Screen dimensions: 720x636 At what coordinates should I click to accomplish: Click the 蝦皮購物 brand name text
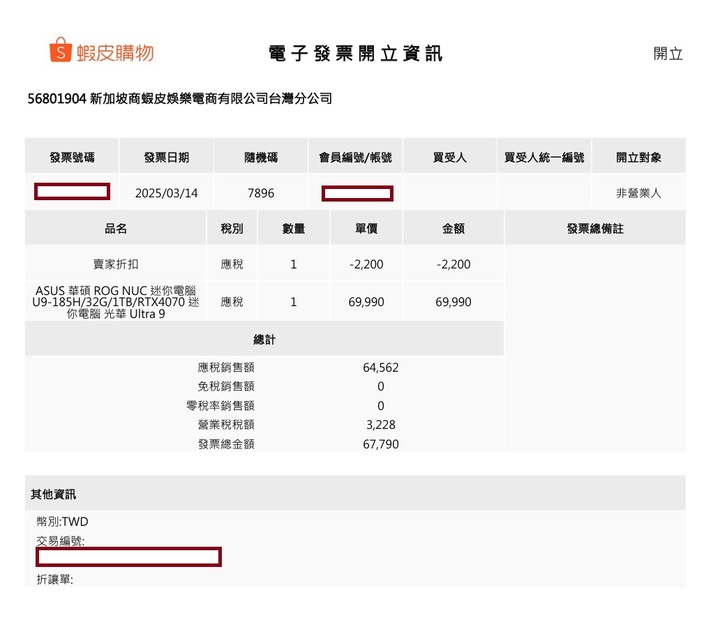pyautogui.click(x=115, y=53)
